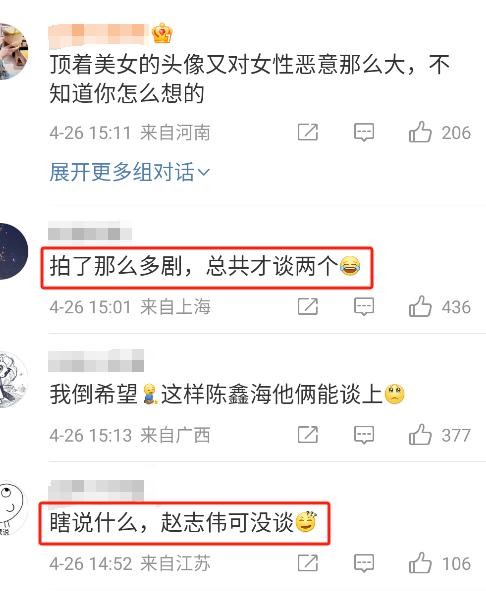
Task: Open the dark starry avatar profile
Action: click(x=13, y=251)
